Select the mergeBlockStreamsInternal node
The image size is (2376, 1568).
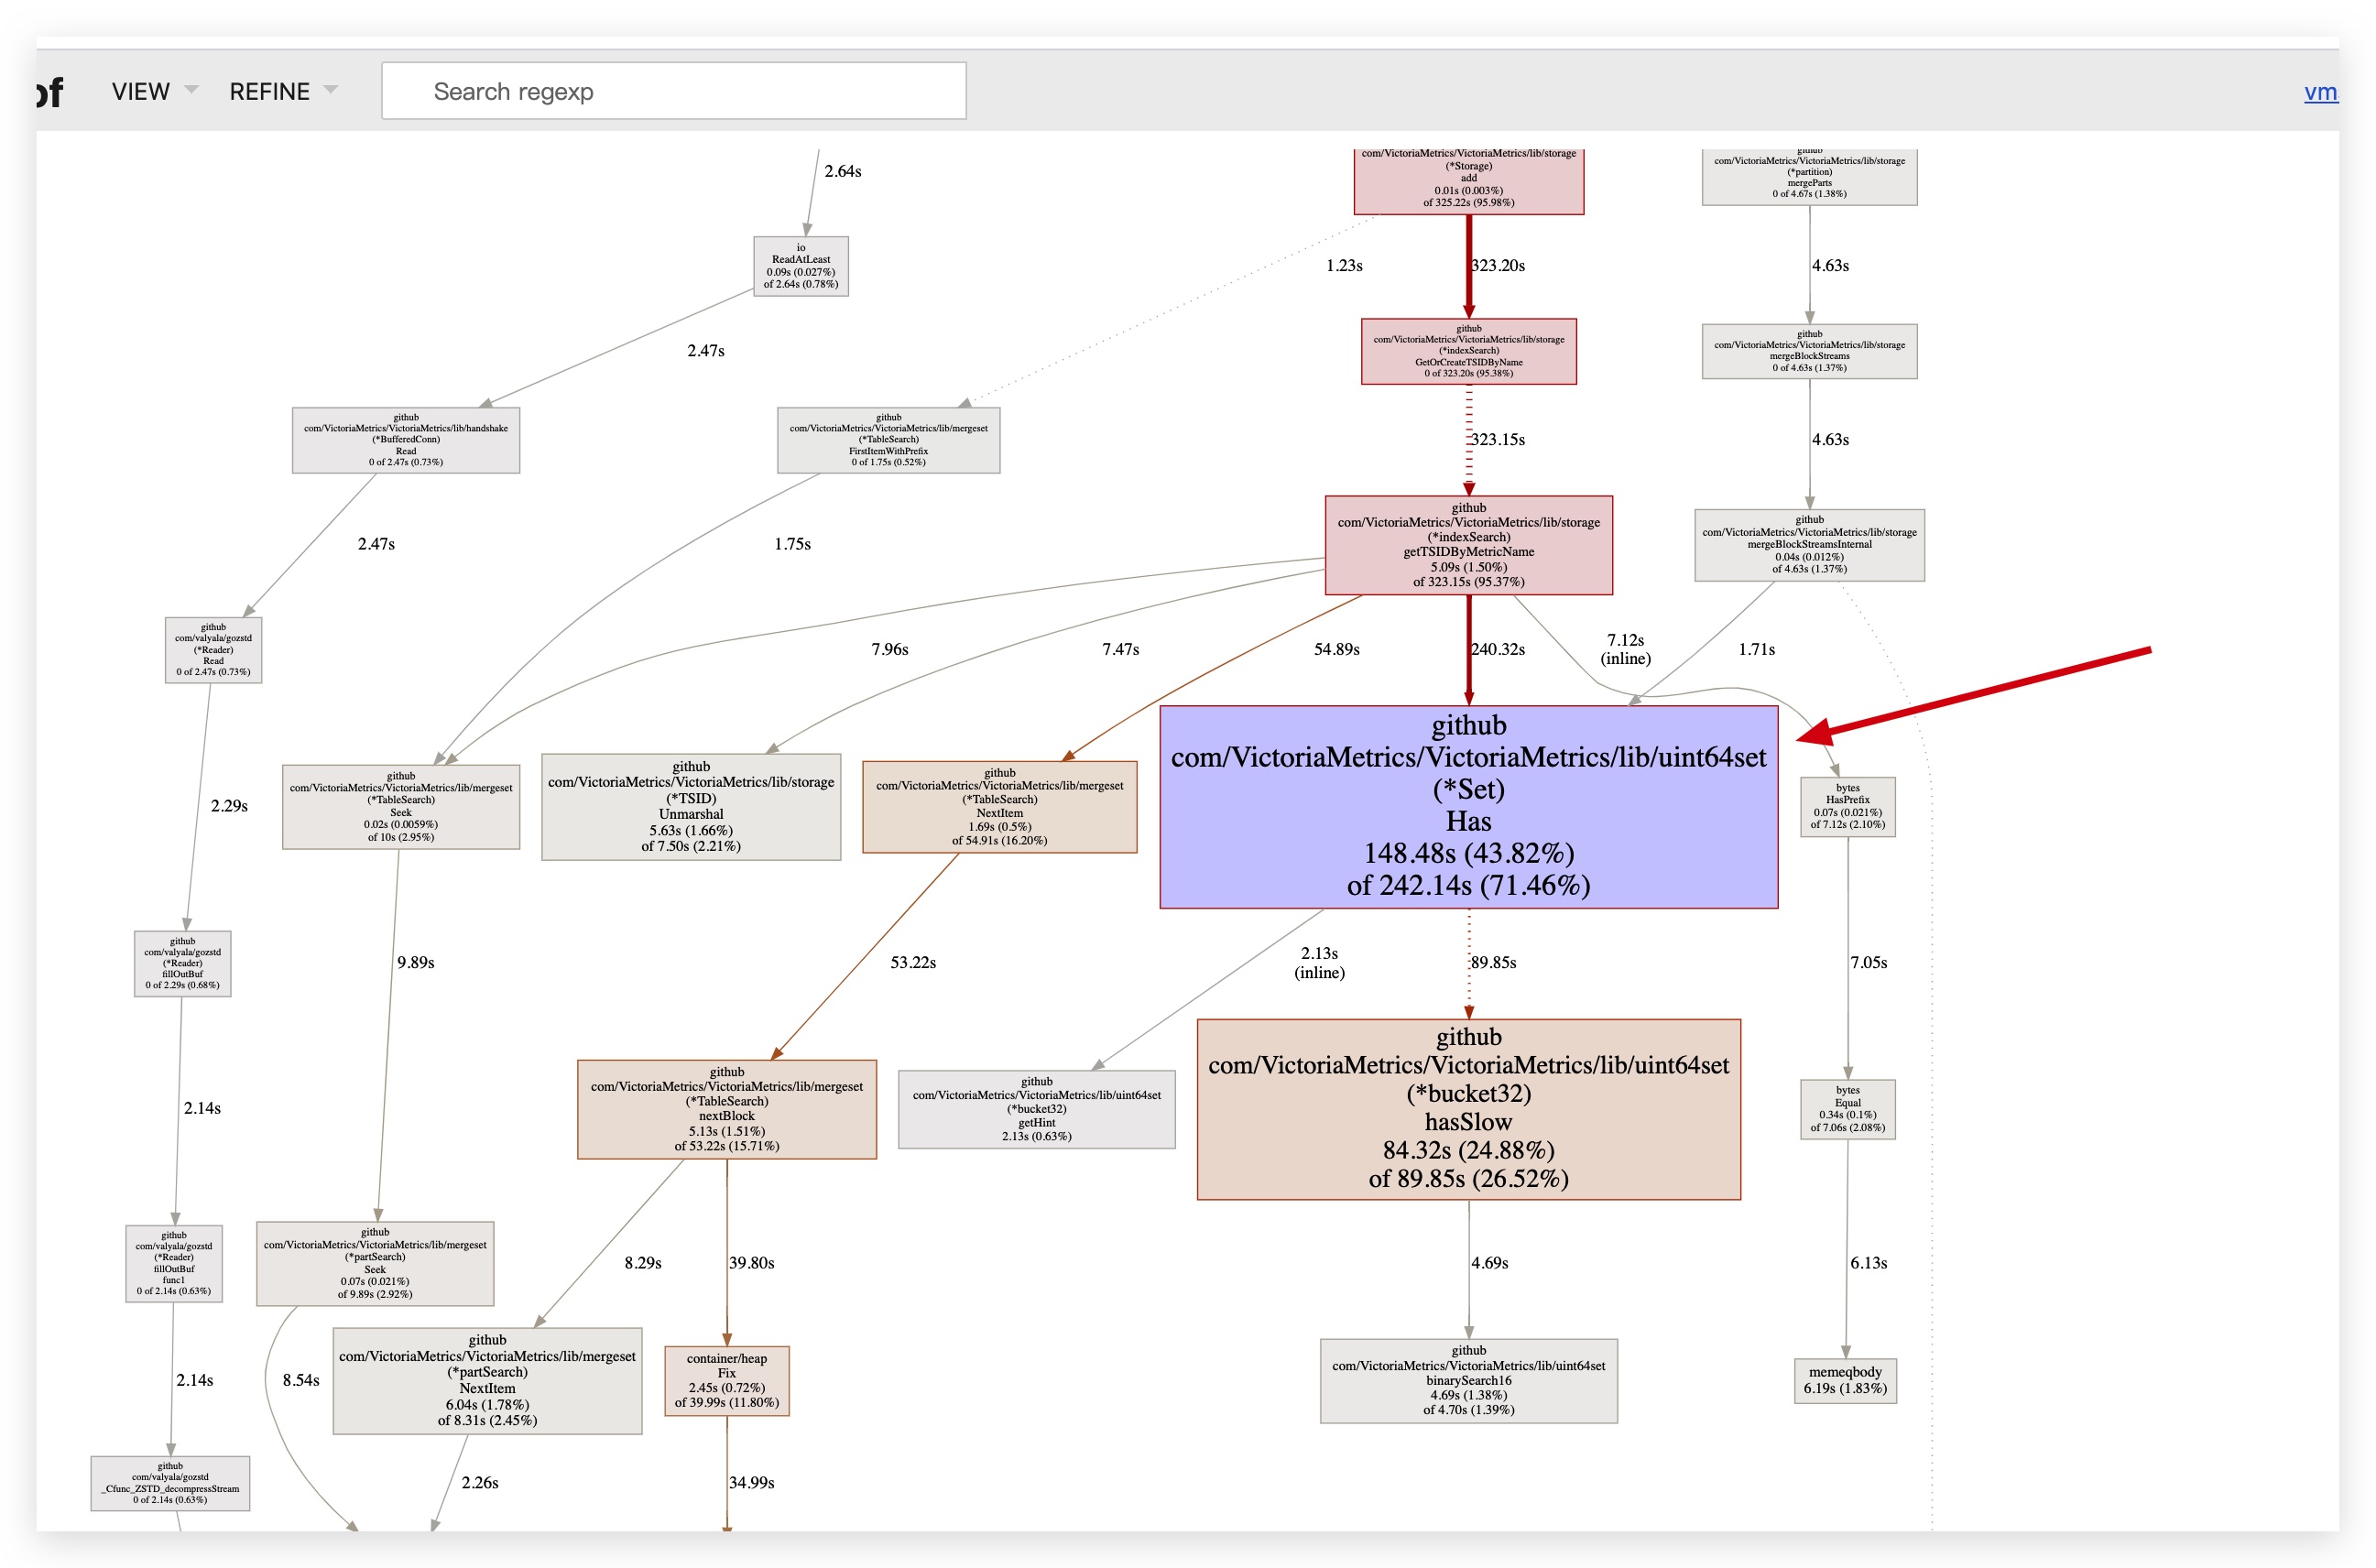point(1808,545)
